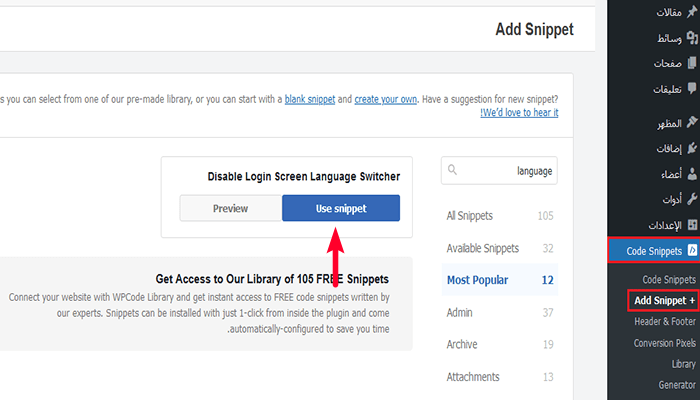Click the Add Snippet page heading
This screenshot has height=400, width=700.
pos(534,29)
